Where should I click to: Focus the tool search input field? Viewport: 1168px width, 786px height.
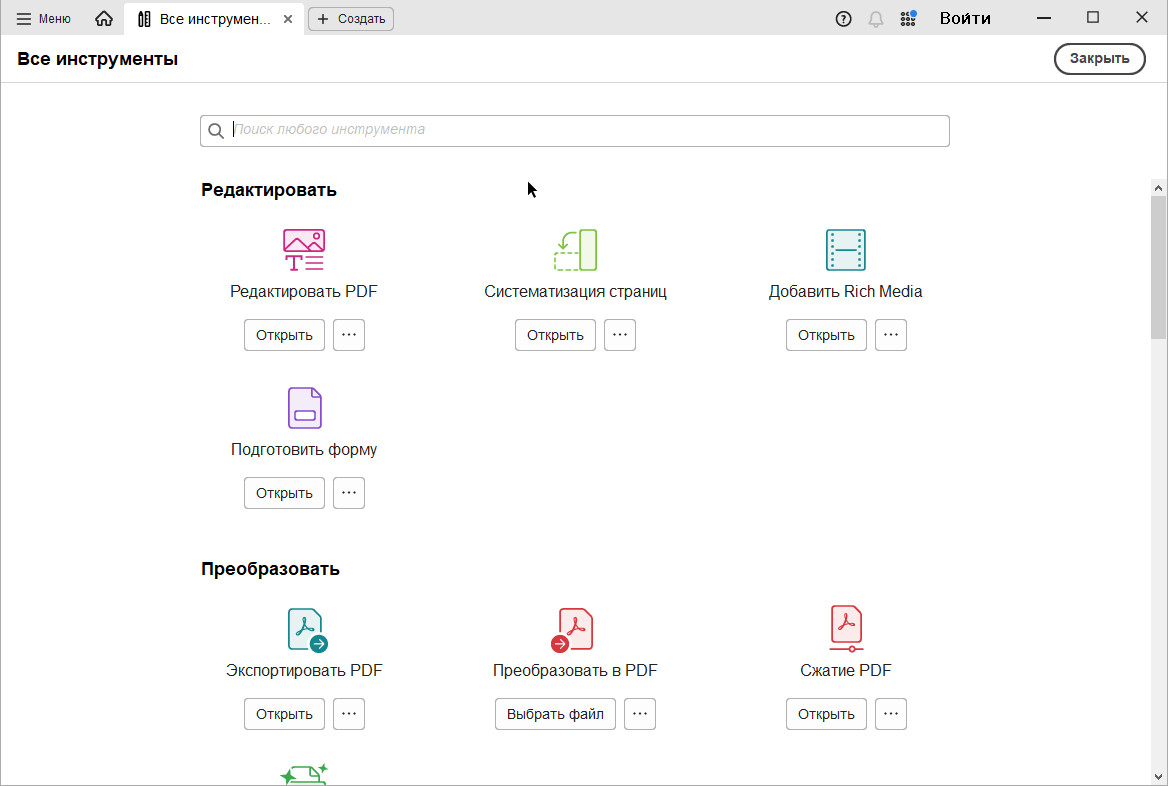(x=585, y=130)
